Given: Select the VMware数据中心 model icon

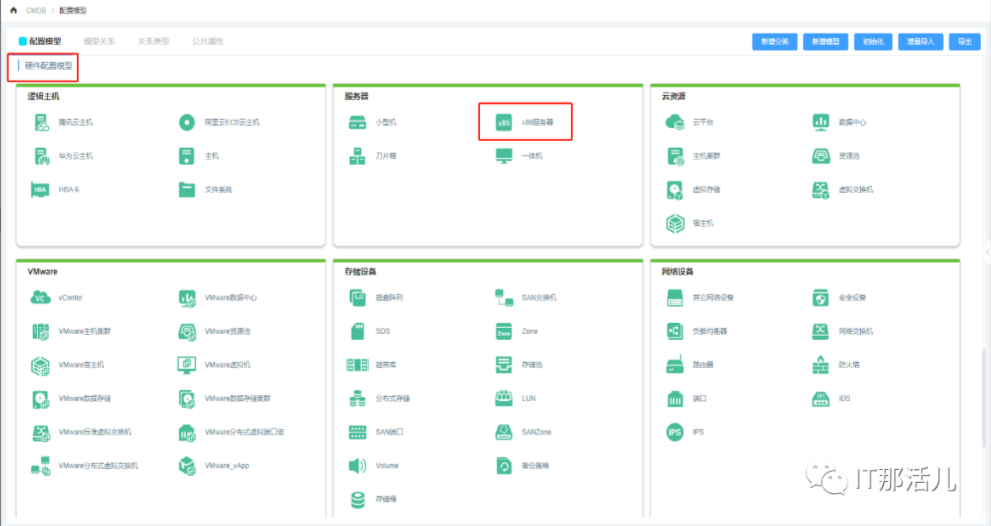Looking at the screenshot, I should [187, 298].
